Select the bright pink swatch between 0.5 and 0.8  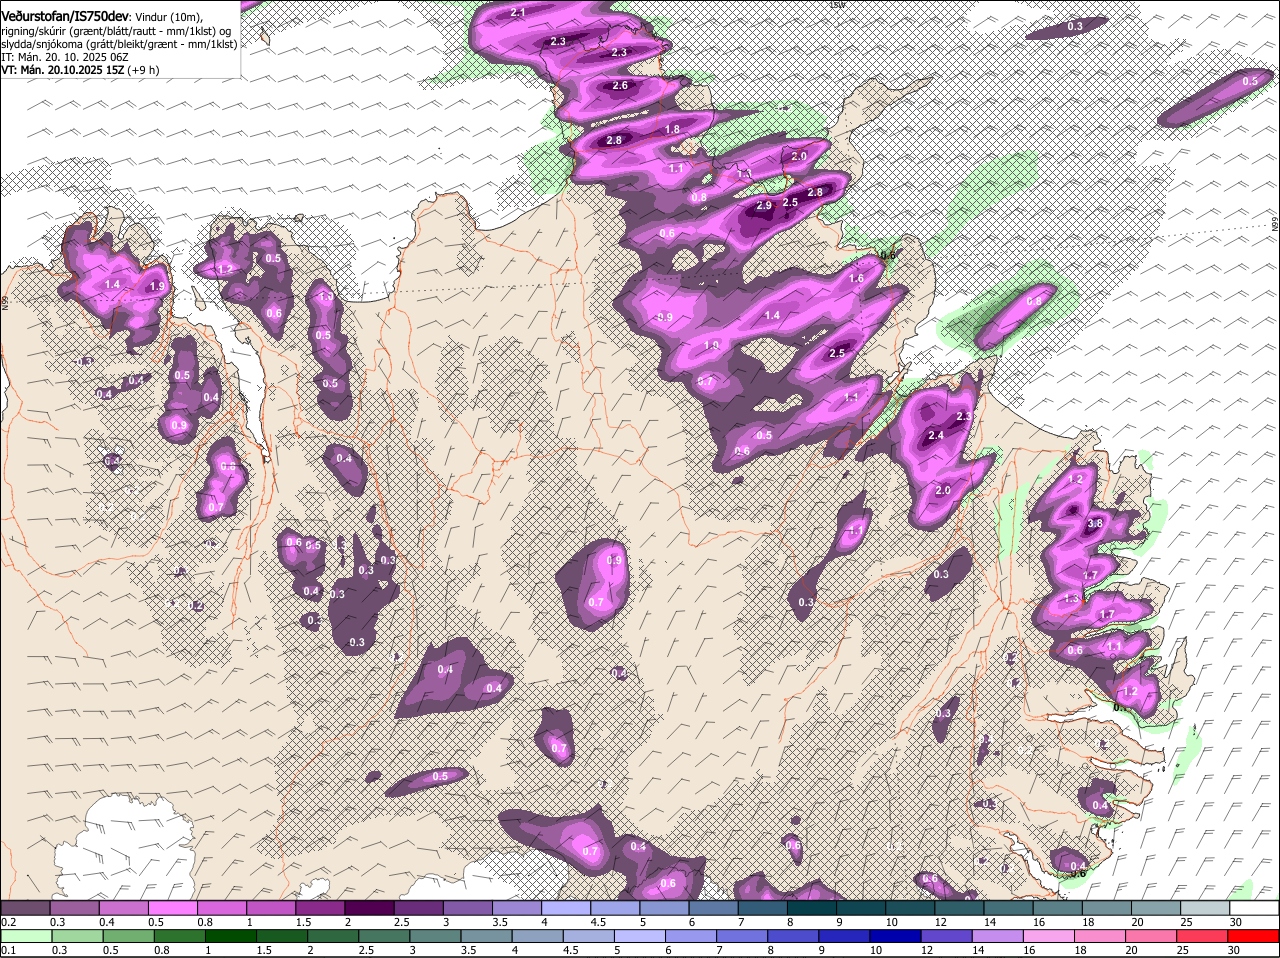click(x=173, y=908)
